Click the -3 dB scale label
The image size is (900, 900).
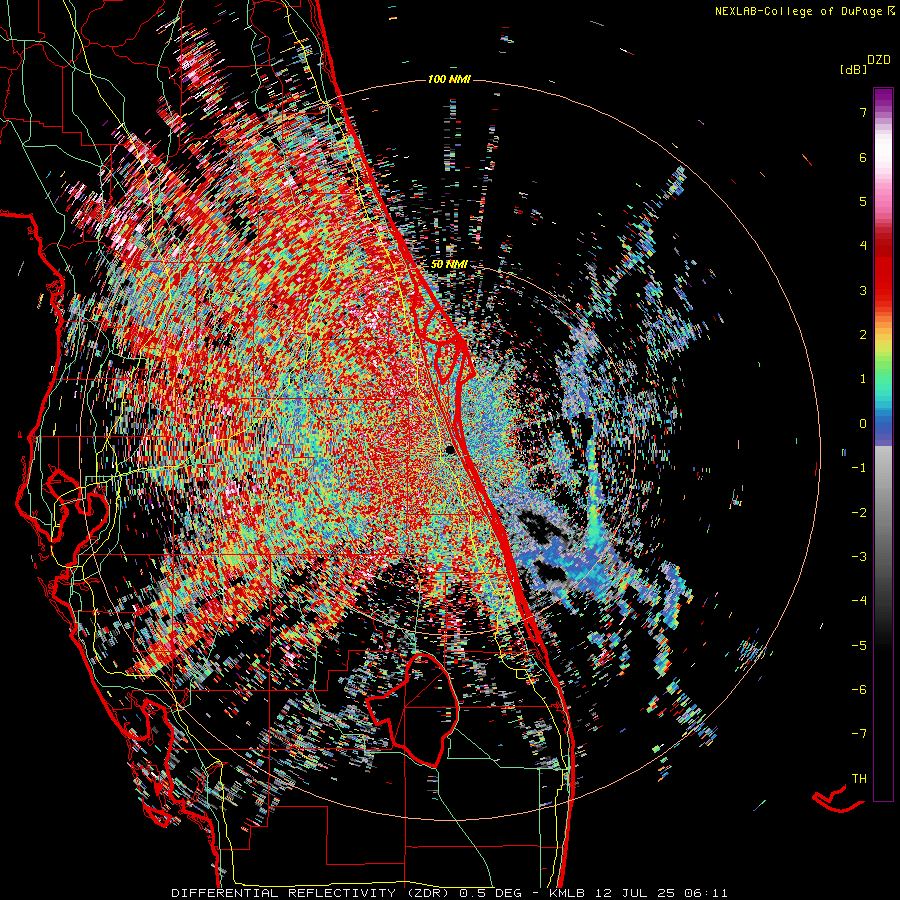click(859, 556)
